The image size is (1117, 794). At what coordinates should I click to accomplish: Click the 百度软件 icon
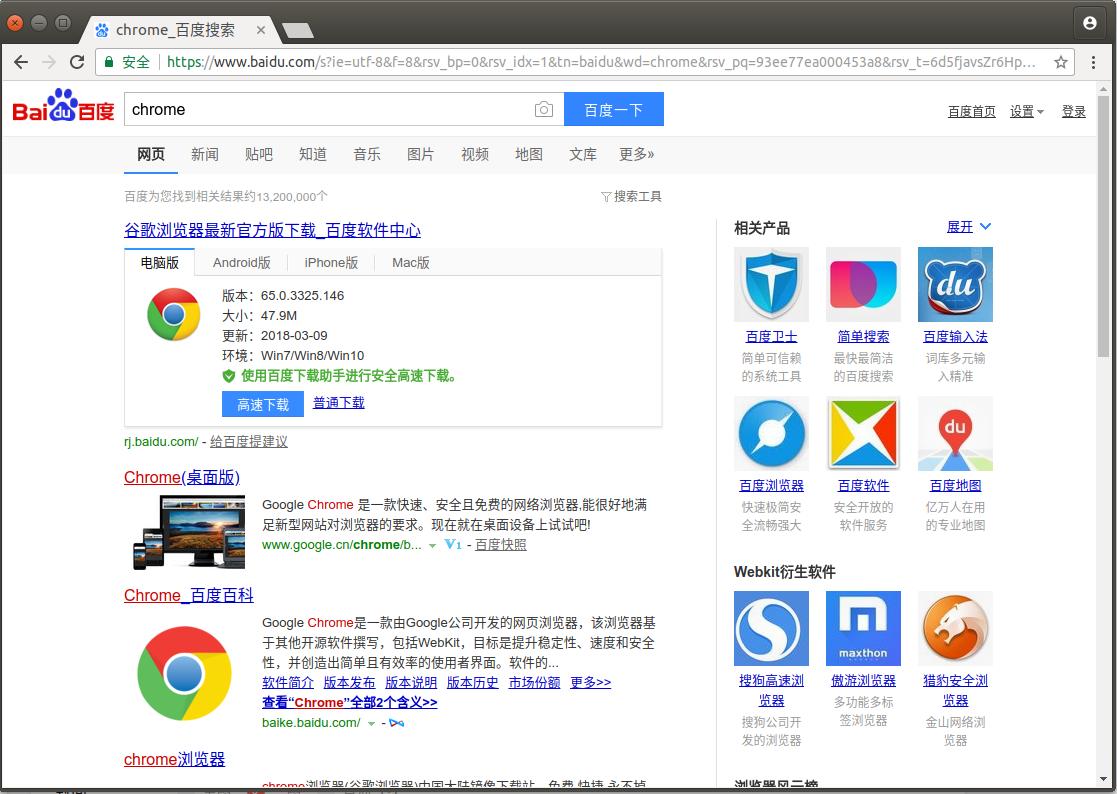(x=863, y=433)
